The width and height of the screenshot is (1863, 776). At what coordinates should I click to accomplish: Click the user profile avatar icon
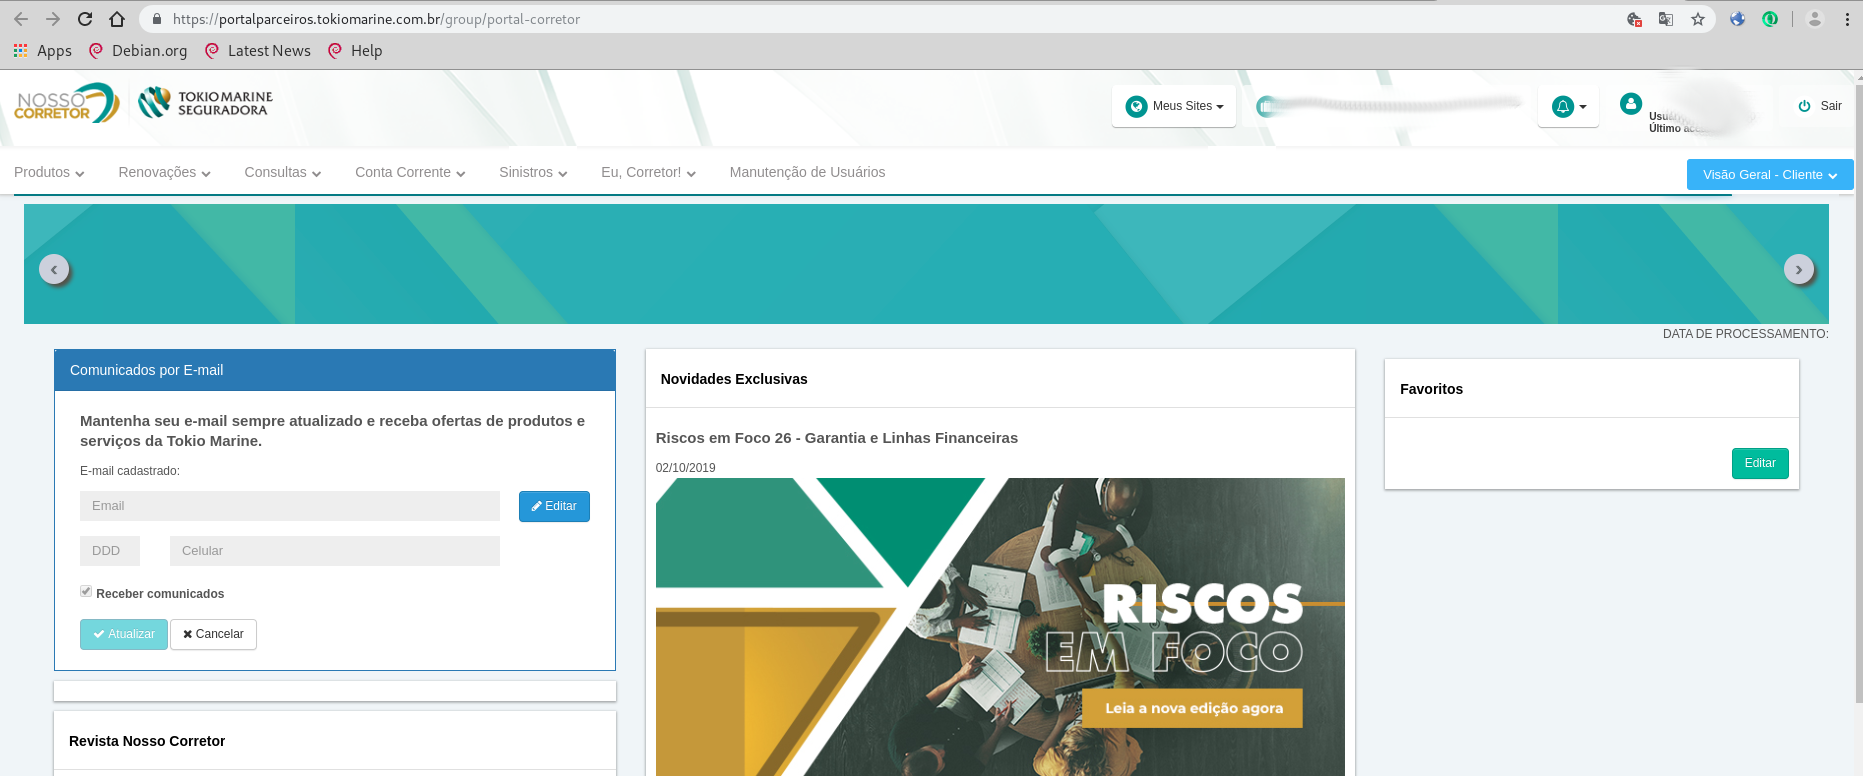coord(1631,103)
